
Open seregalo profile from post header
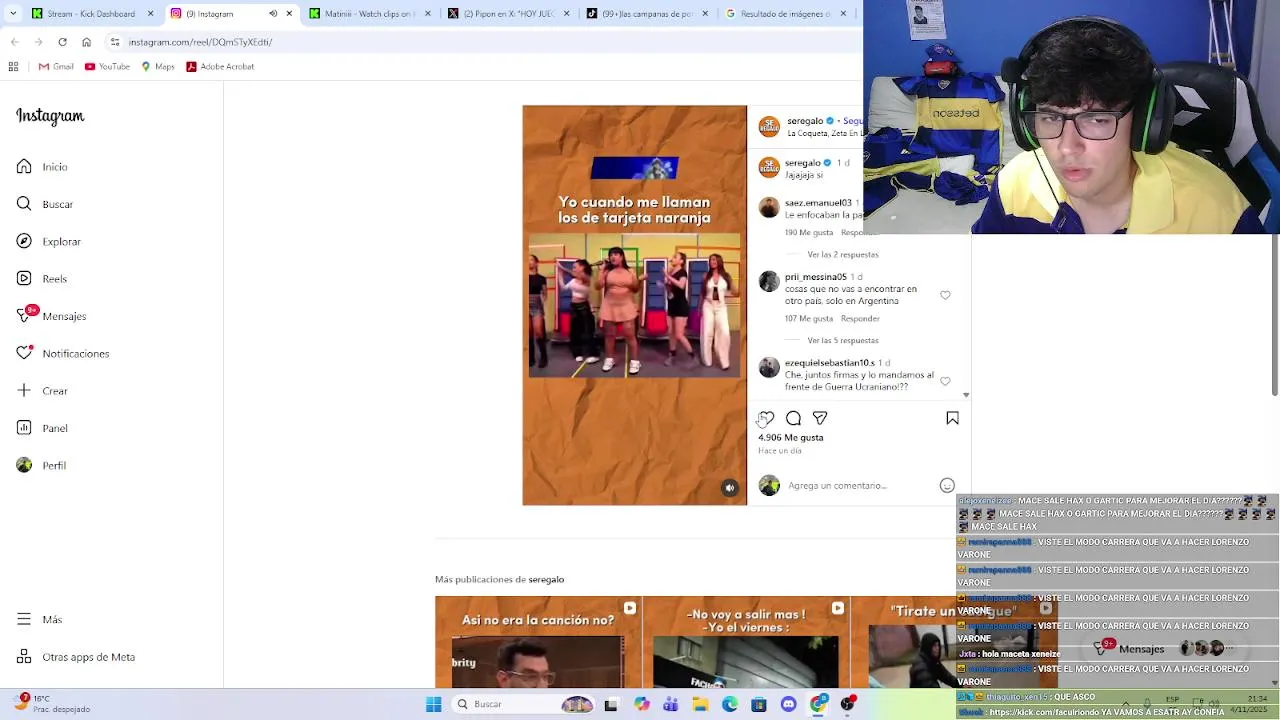(804, 121)
